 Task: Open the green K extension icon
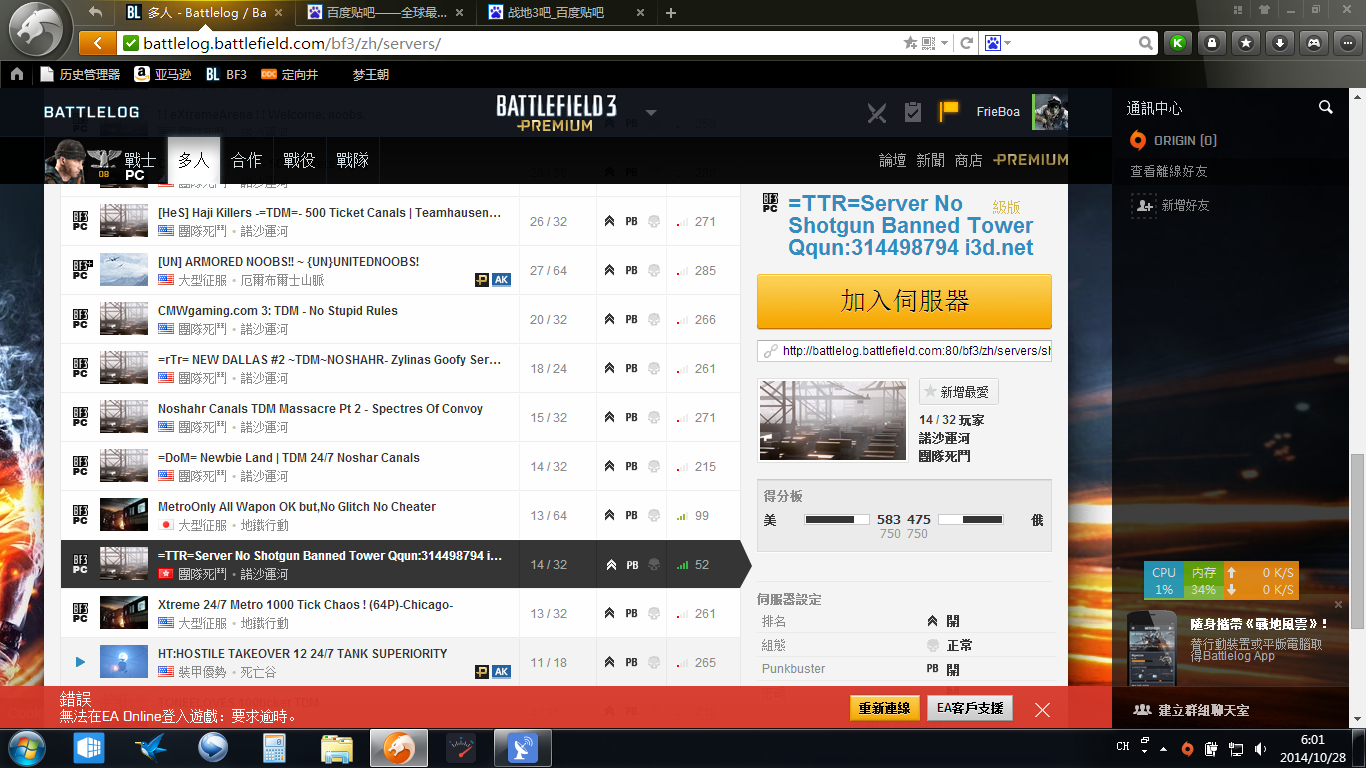click(x=1178, y=43)
